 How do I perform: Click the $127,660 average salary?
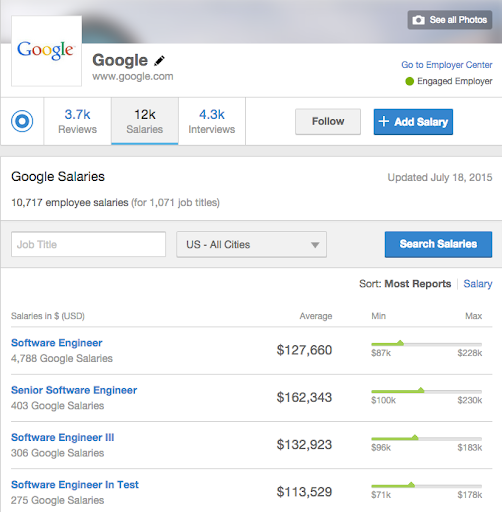click(x=304, y=350)
